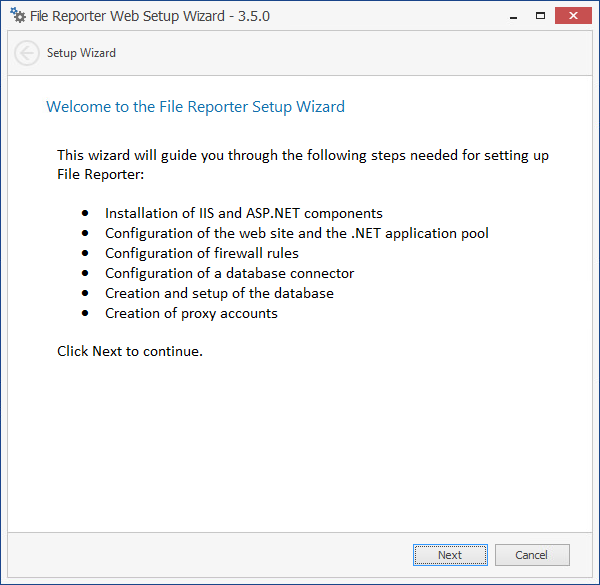Cancel the setup wizard
Viewport: 600px width, 585px height.
click(x=532, y=555)
